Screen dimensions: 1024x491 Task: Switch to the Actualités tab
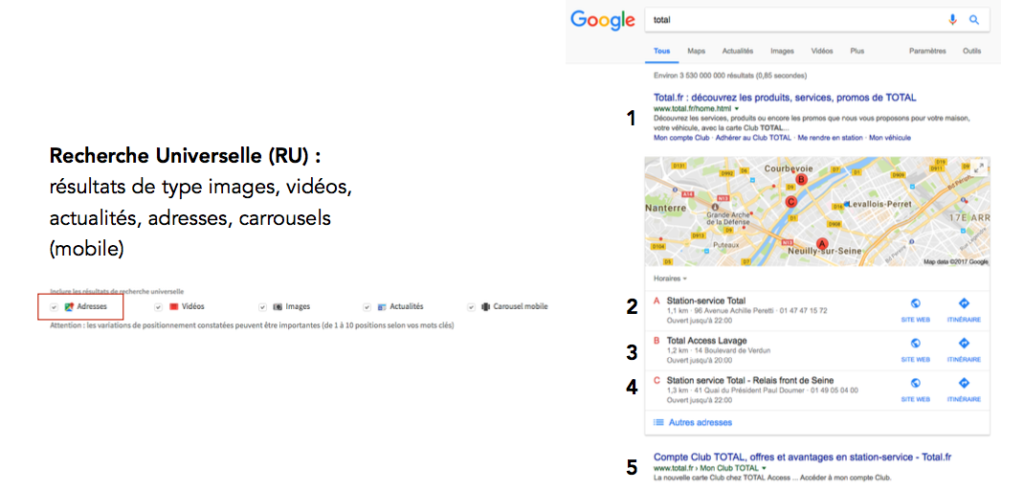click(x=737, y=51)
